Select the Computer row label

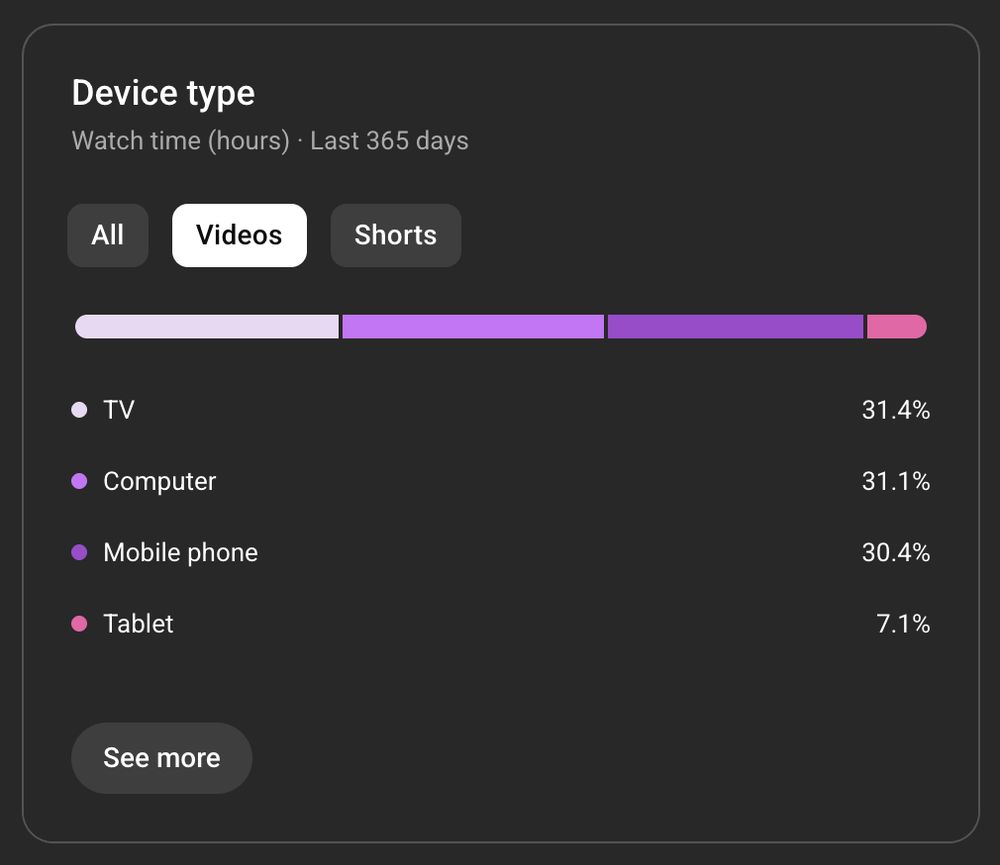click(x=159, y=482)
